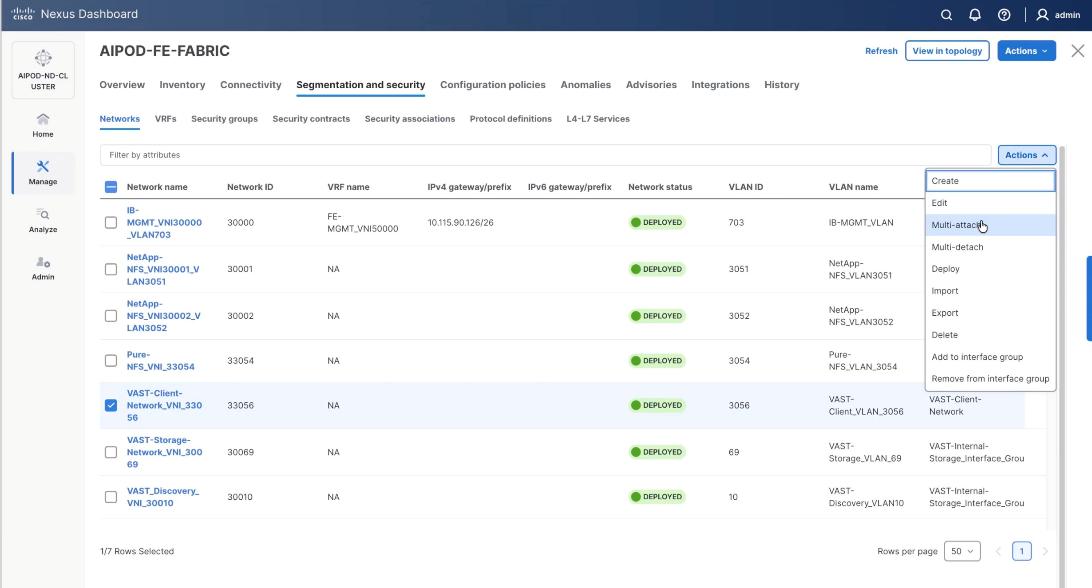Open the notifications bell
The height and width of the screenshot is (588, 1092).
973,14
